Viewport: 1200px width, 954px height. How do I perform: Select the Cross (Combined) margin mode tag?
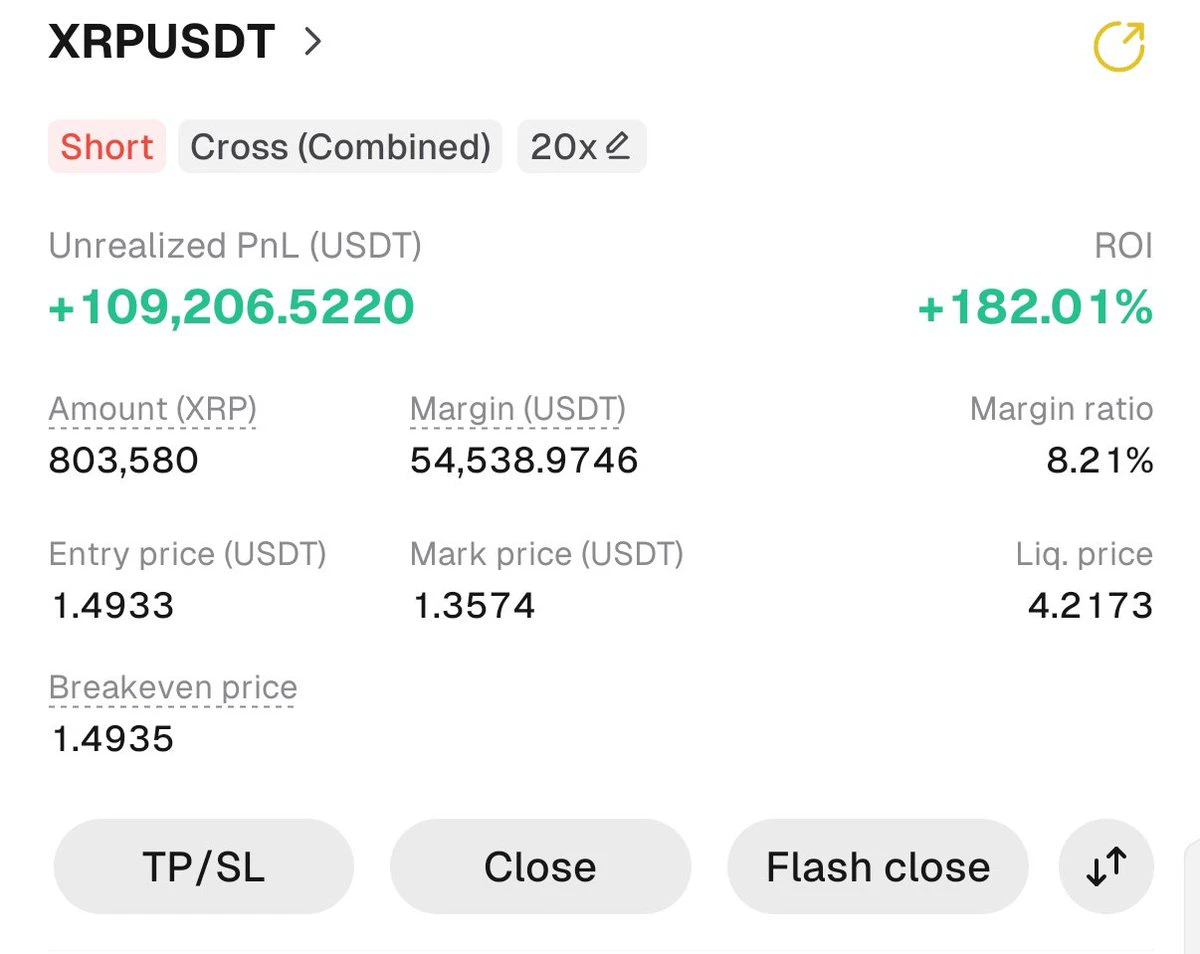pyautogui.click(x=340, y=147)
